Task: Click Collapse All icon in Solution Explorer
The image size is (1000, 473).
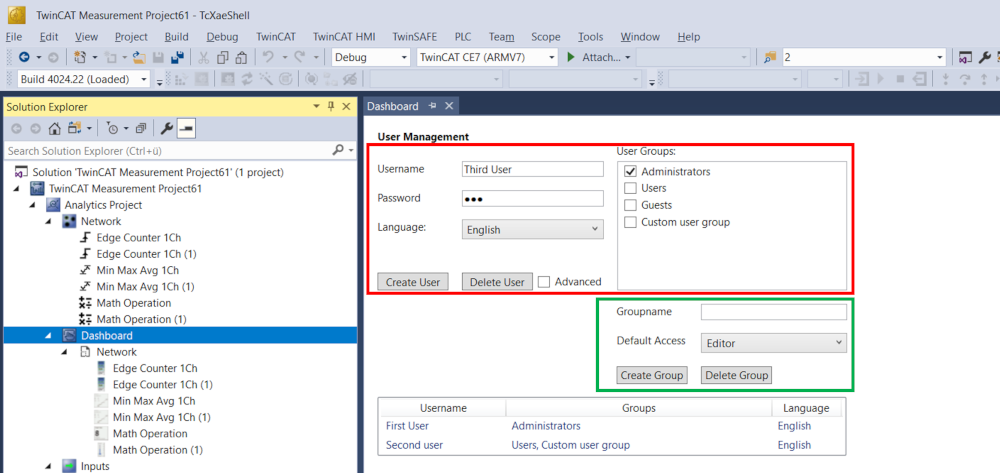Action: tap(141, 128)
